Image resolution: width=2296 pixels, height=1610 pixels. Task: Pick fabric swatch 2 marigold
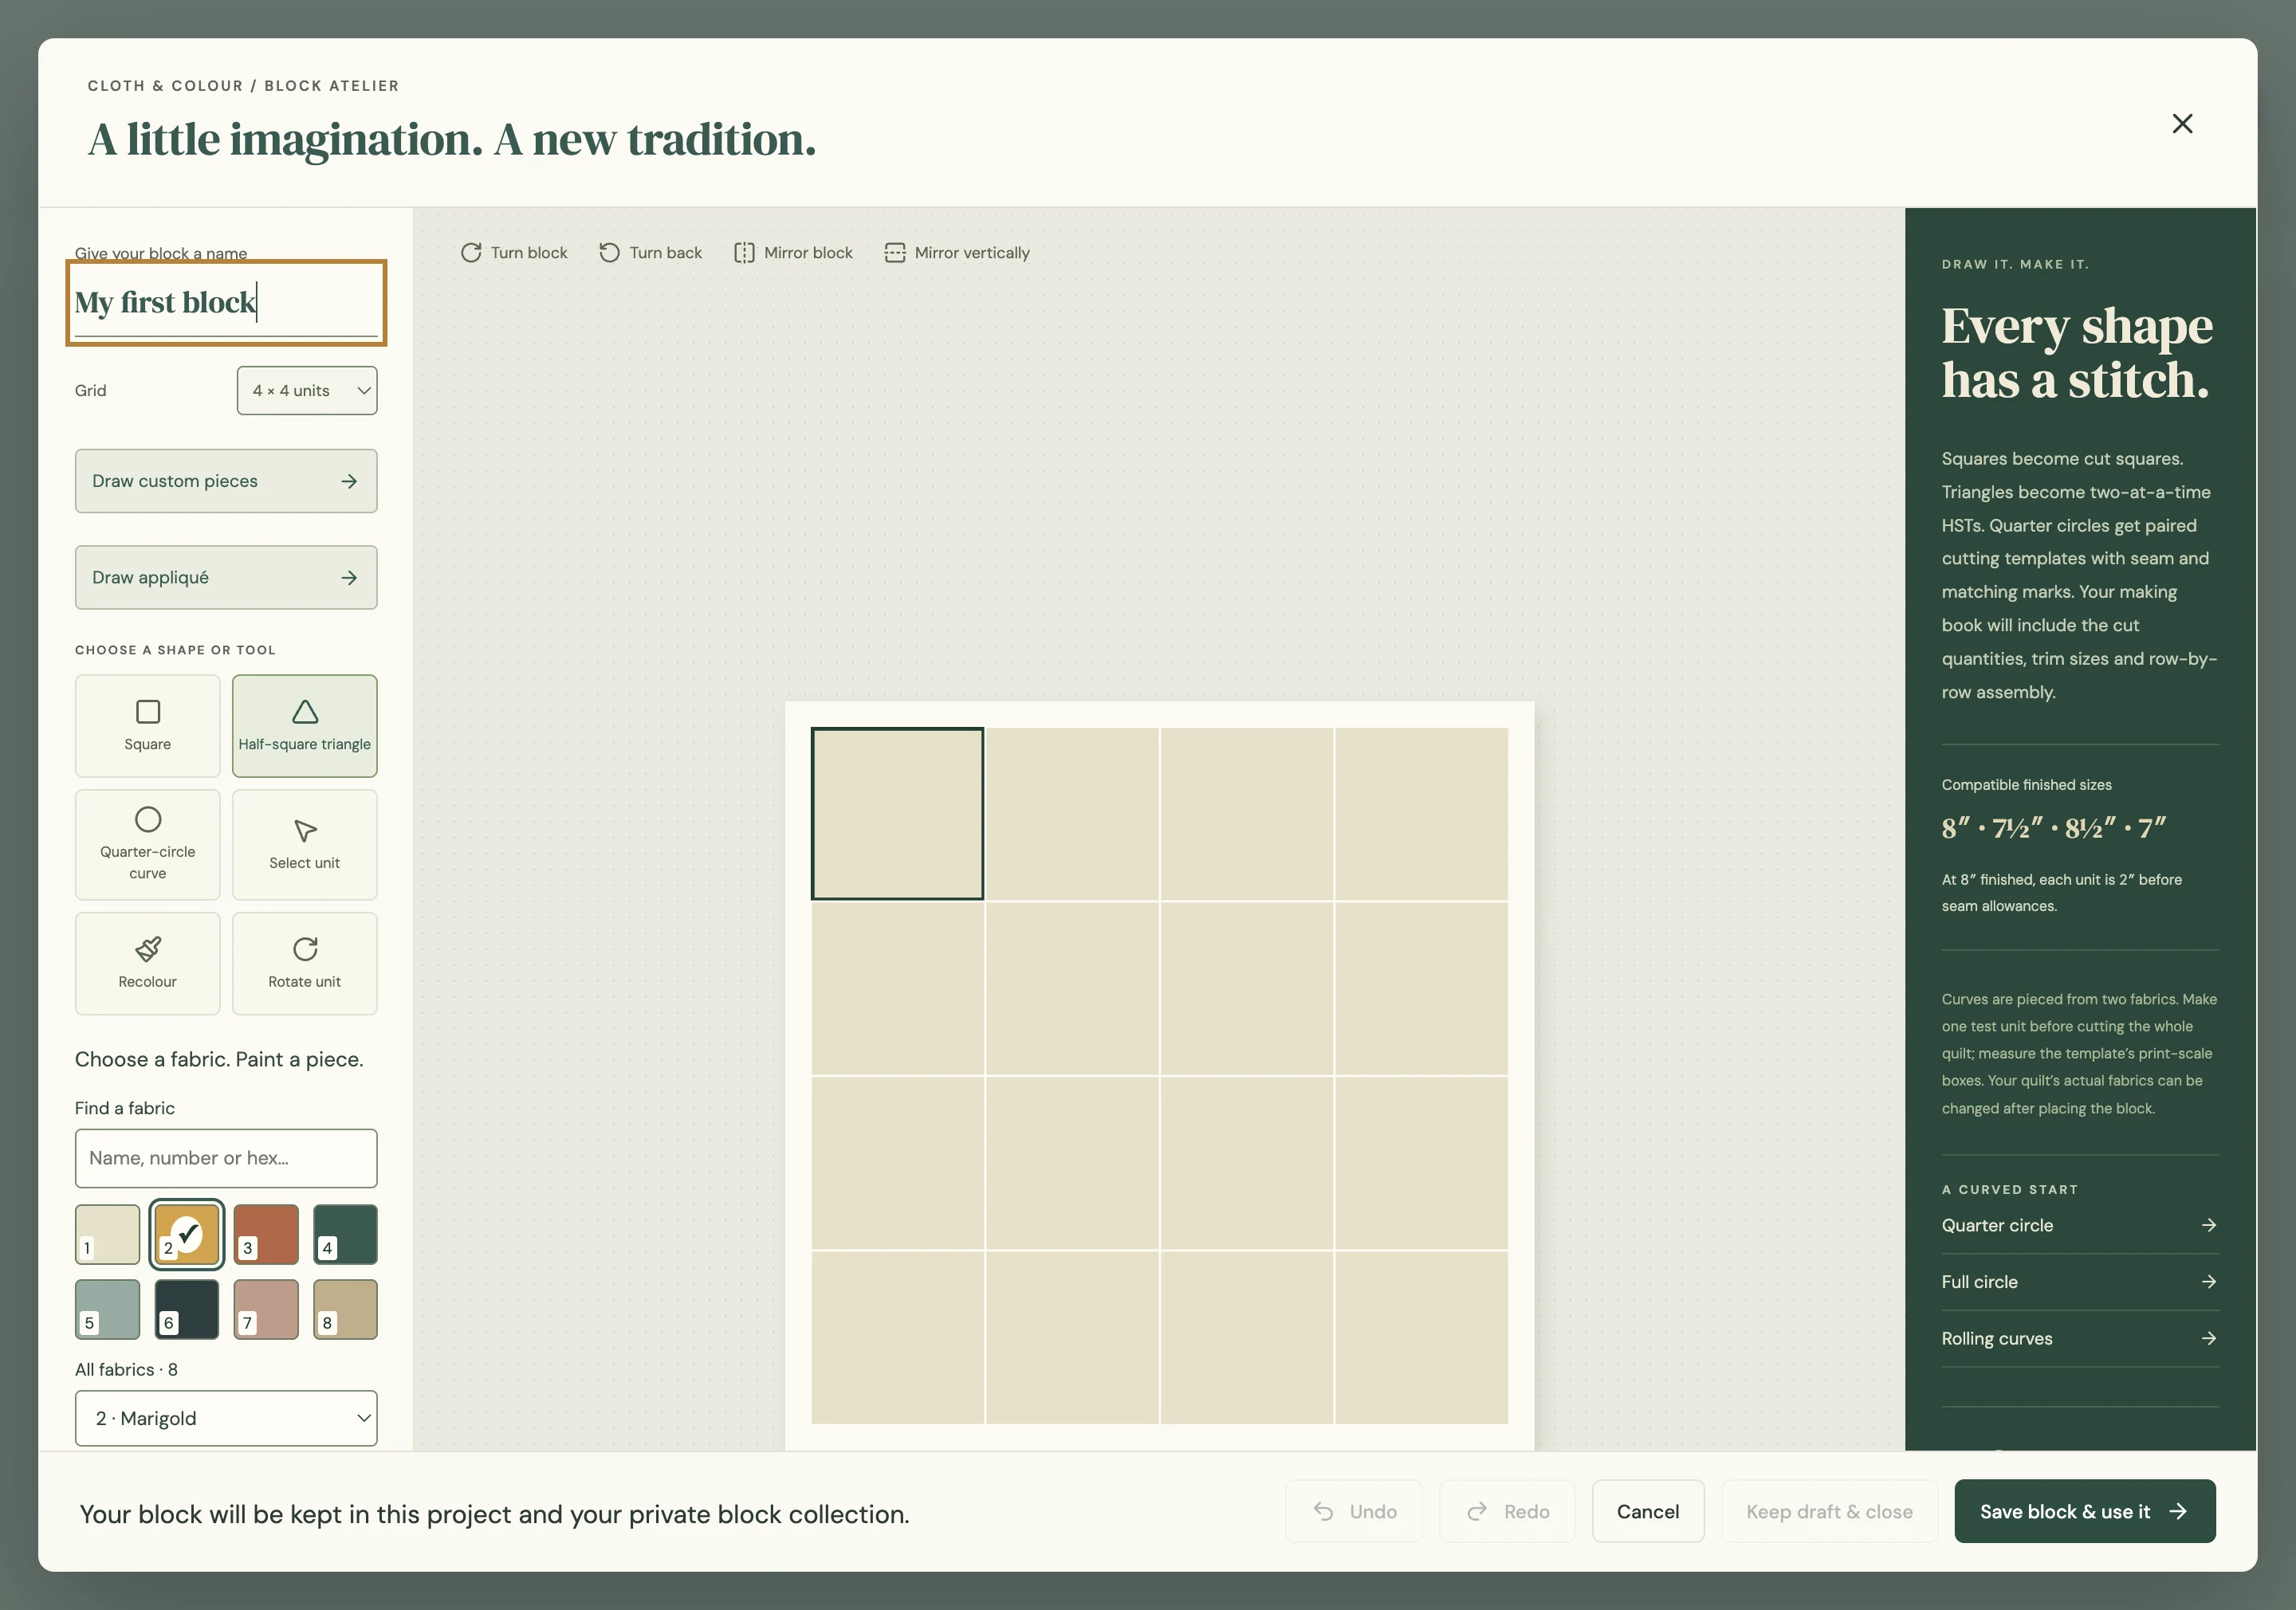click(187, 1234)
